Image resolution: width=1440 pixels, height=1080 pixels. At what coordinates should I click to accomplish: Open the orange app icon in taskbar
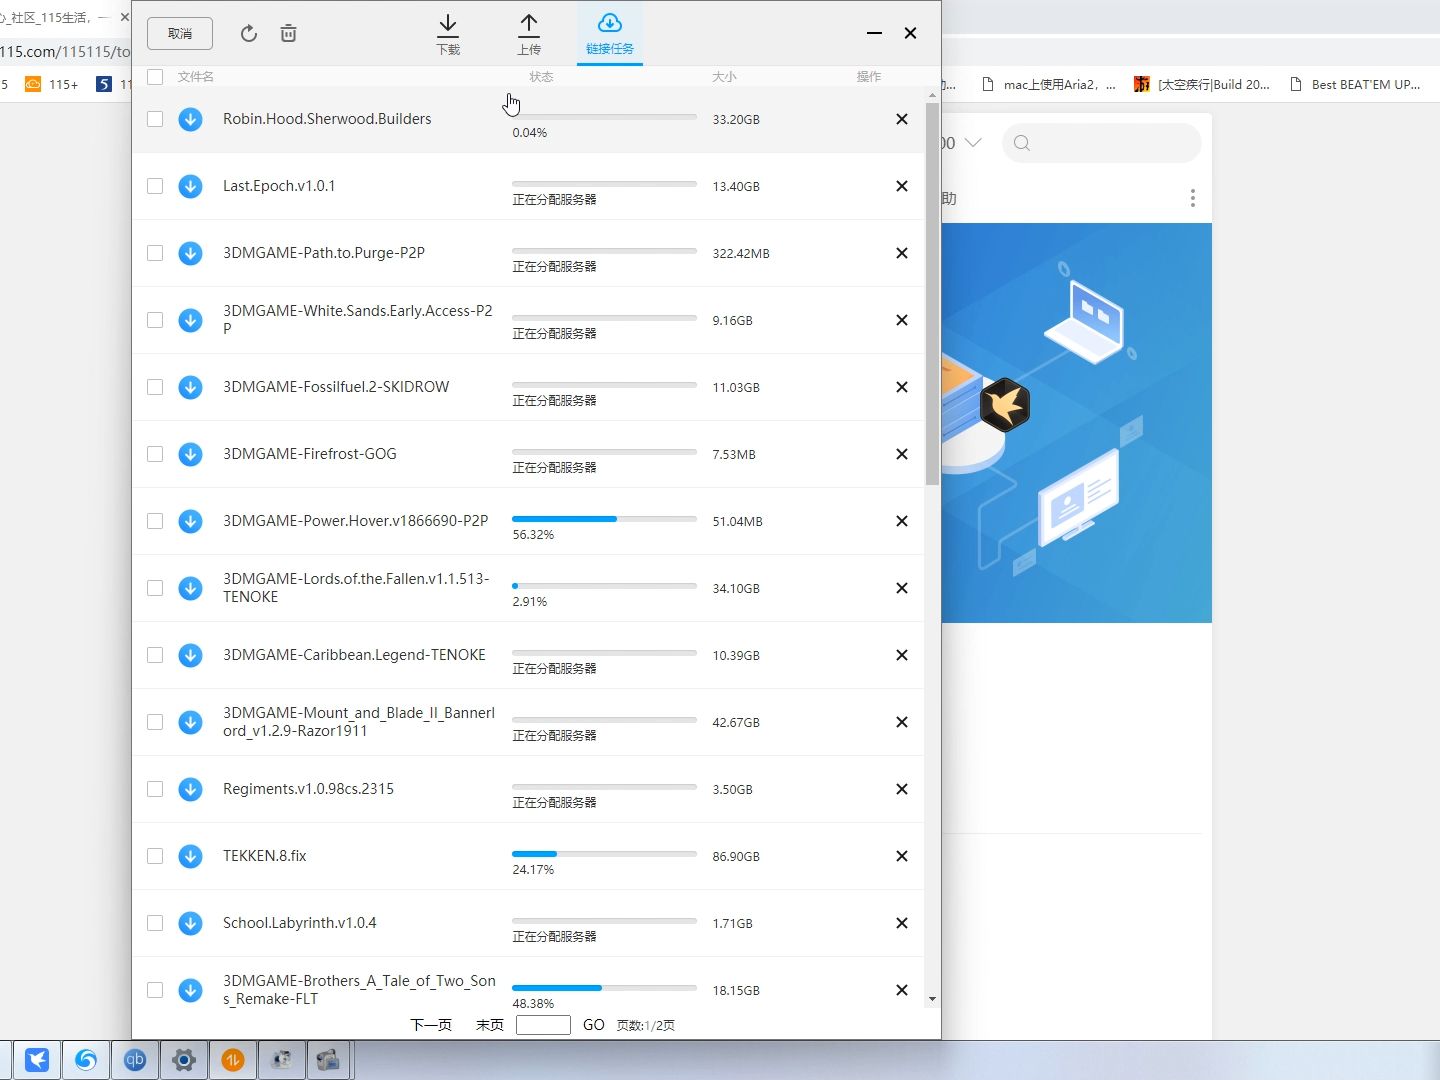click(x=233, y=1059)
